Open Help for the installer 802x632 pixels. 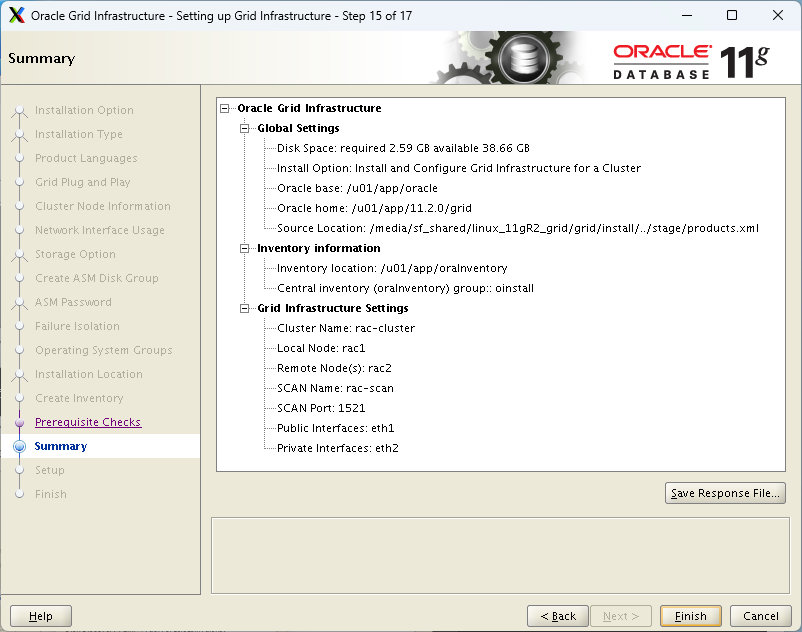(x=41, y=616)
